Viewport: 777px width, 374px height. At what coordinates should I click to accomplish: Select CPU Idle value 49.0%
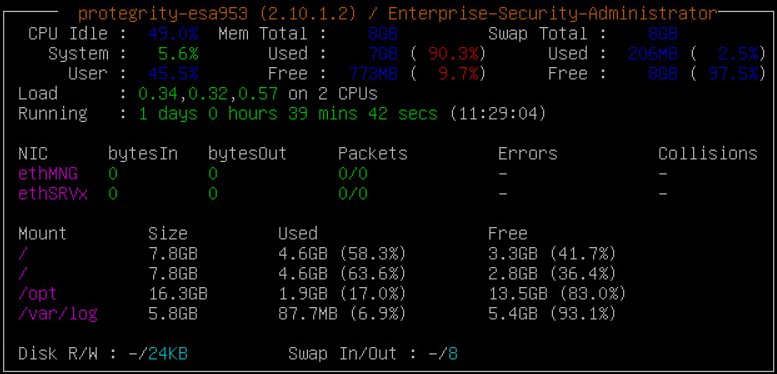pyautogui.click(x=173, y=34)
